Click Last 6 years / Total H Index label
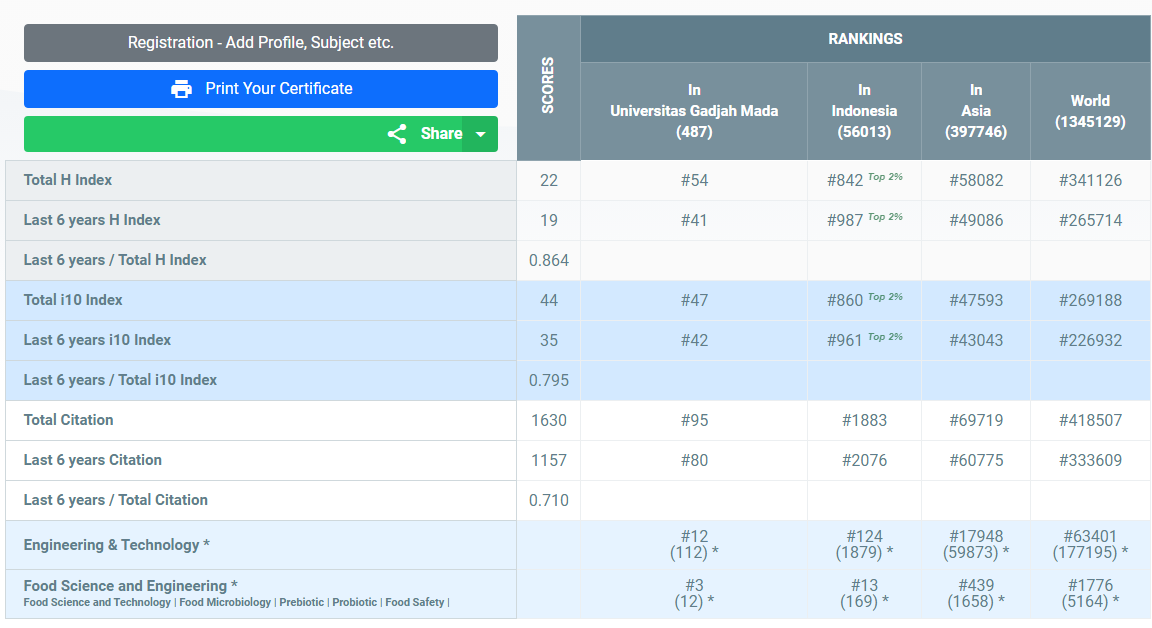This screenshot has height=628, width=1152. tap(115, 260)
